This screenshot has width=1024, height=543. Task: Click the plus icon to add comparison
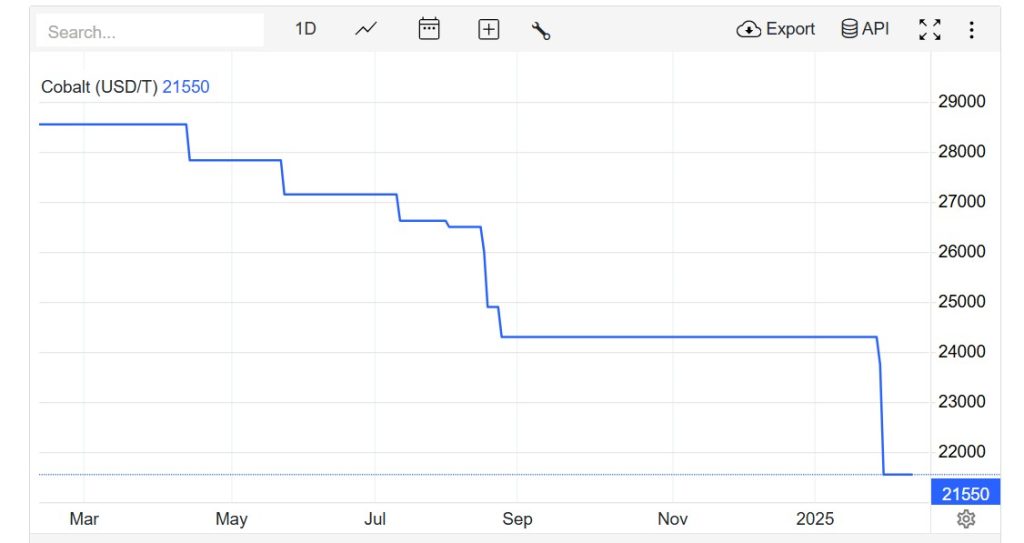coord(488,30)
